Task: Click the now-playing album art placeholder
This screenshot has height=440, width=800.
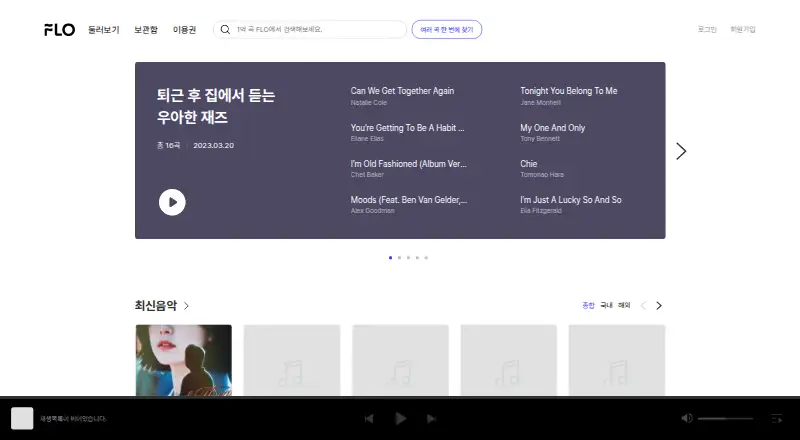Action: point(22,419)
